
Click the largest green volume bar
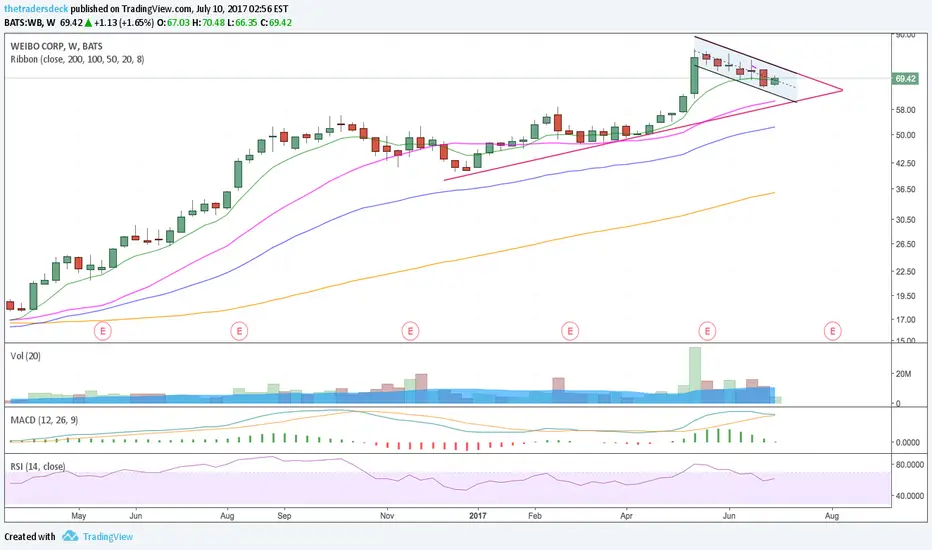point(695,375)
